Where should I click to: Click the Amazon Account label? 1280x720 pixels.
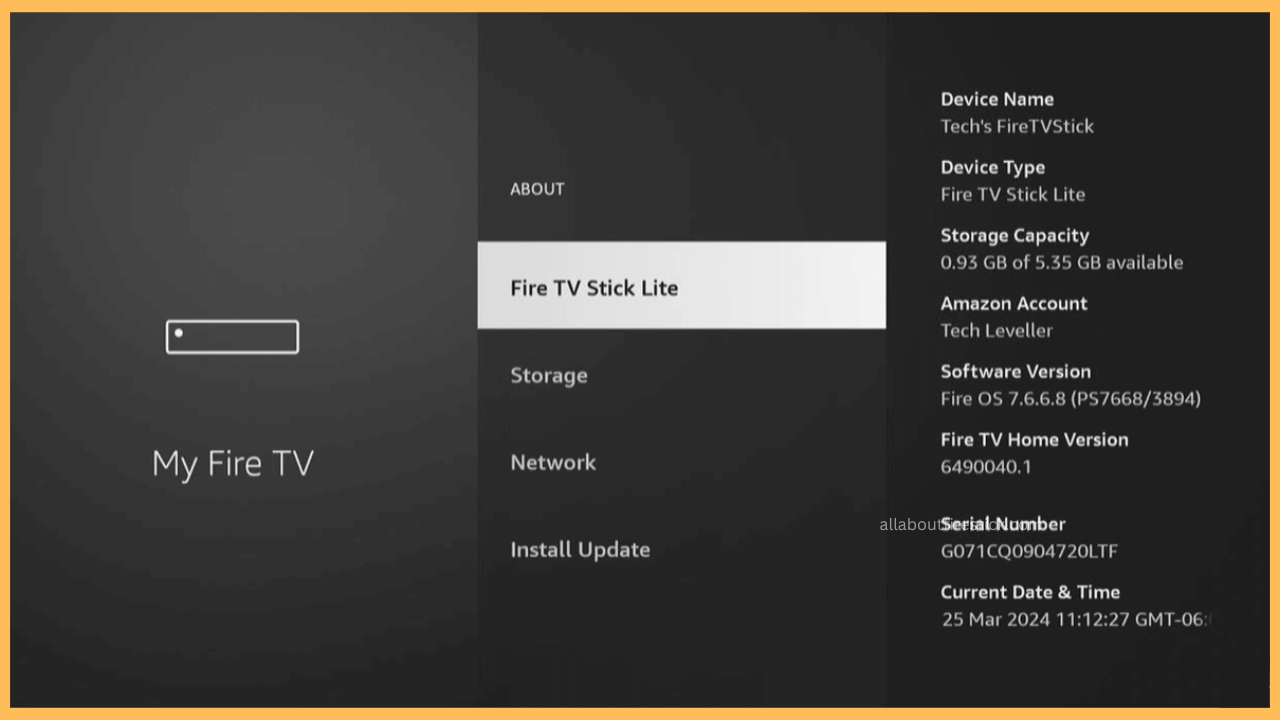[1014, 303]
